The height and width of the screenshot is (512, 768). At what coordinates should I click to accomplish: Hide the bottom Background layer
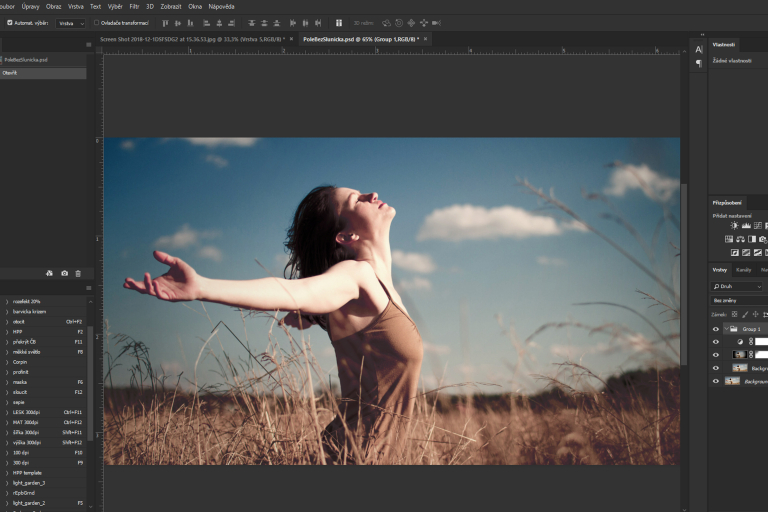(715, 381)
